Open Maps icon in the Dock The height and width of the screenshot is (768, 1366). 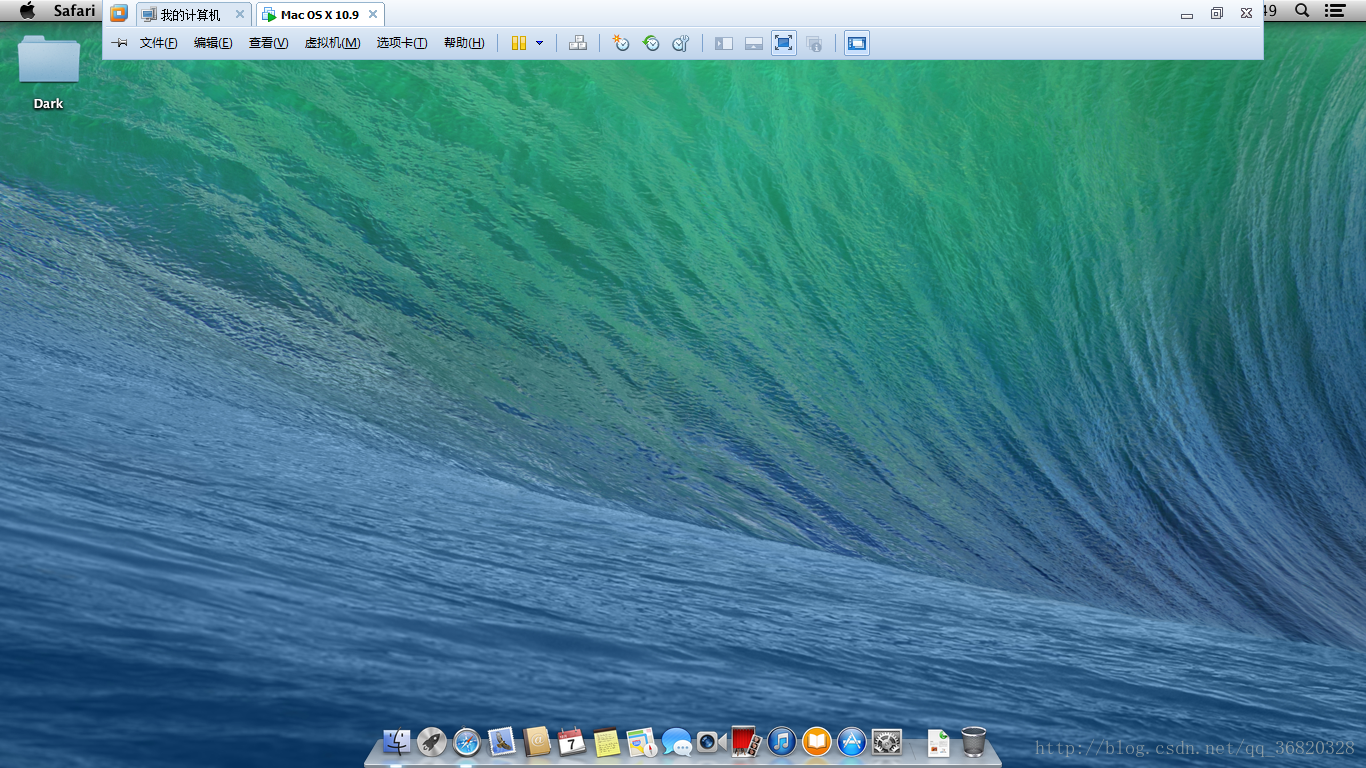click(641, 741)
